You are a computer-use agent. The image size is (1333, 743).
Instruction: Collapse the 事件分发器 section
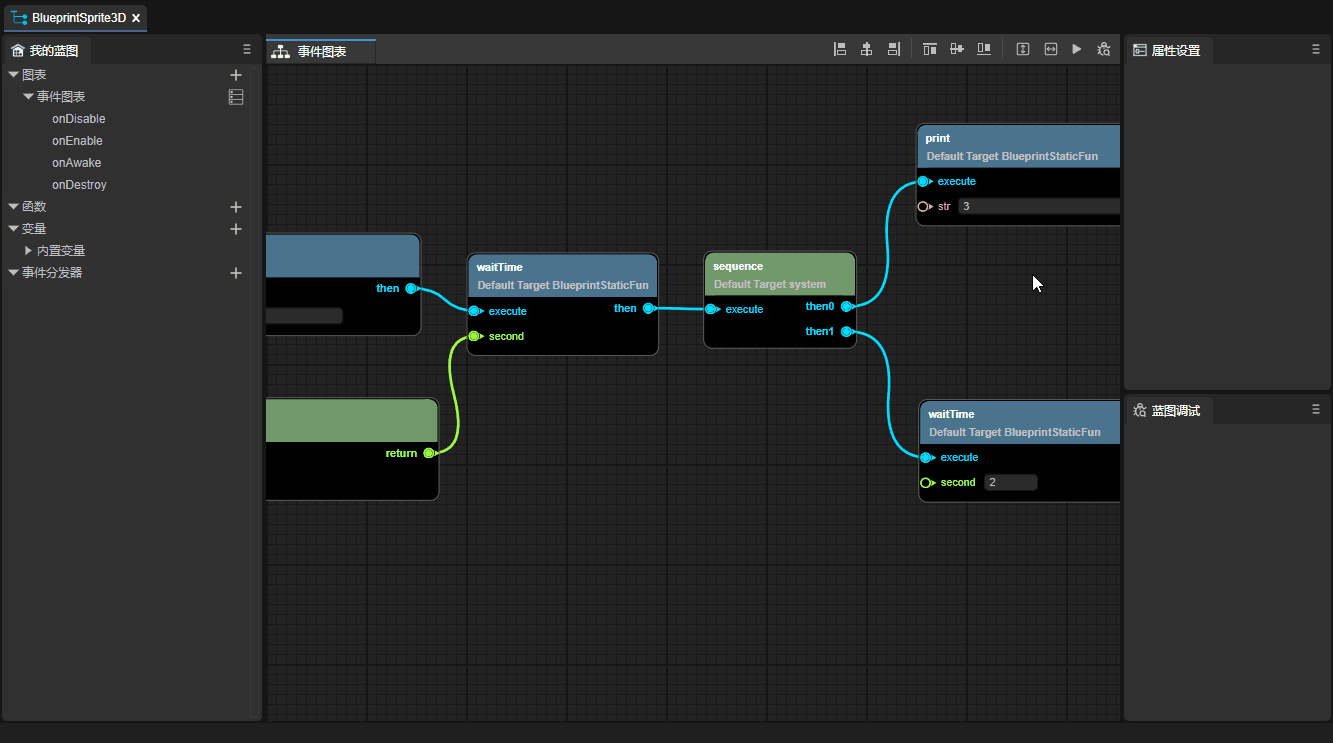point(13,273)
